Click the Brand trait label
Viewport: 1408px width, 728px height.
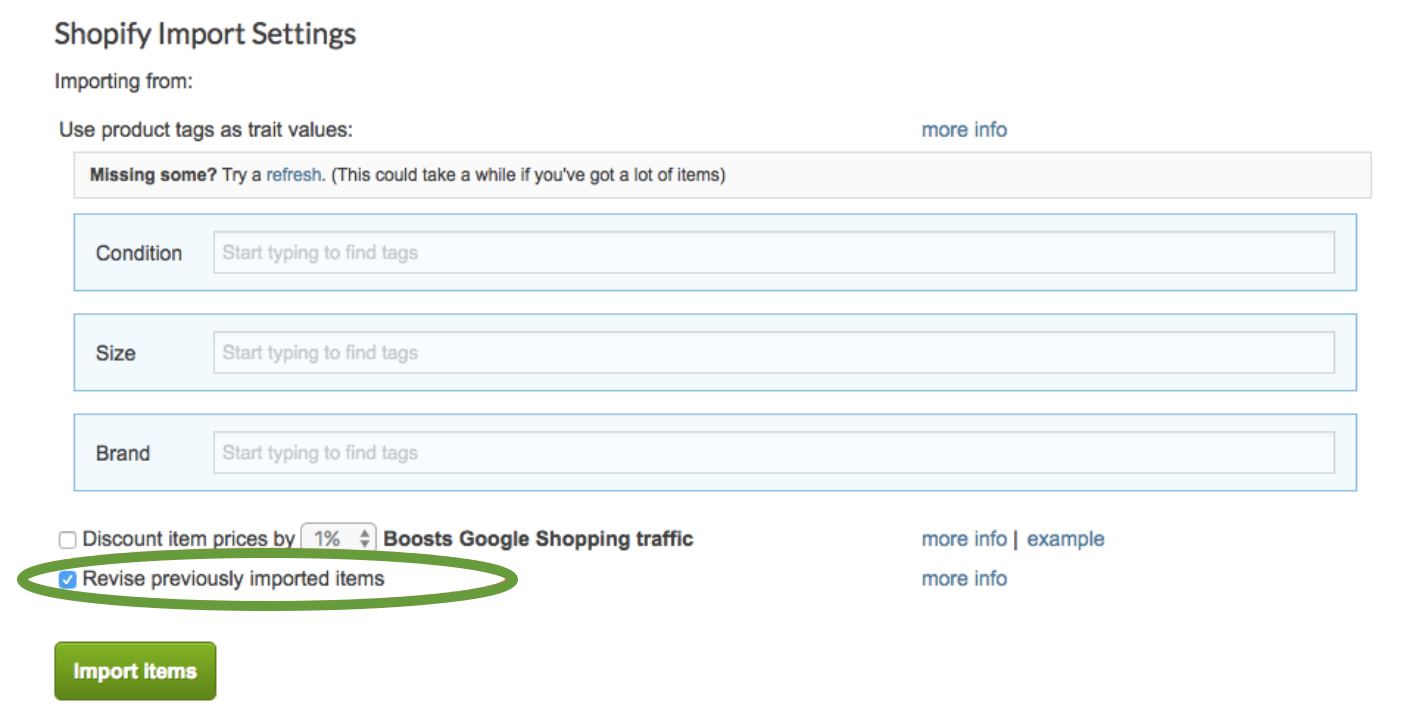tap(123, 453)
